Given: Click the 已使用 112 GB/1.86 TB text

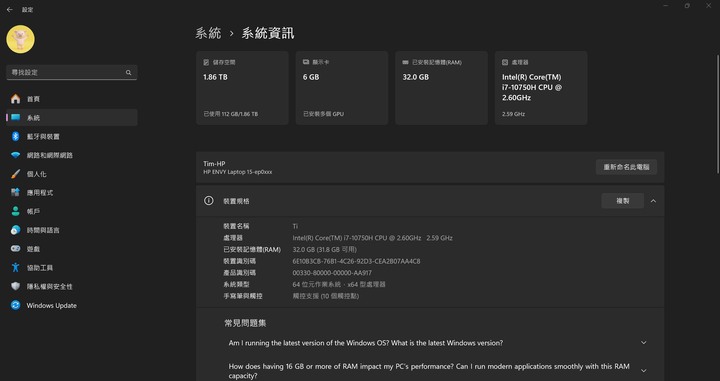Looking at the screenshot, I should pyautogui.click(x=231, y=114).
